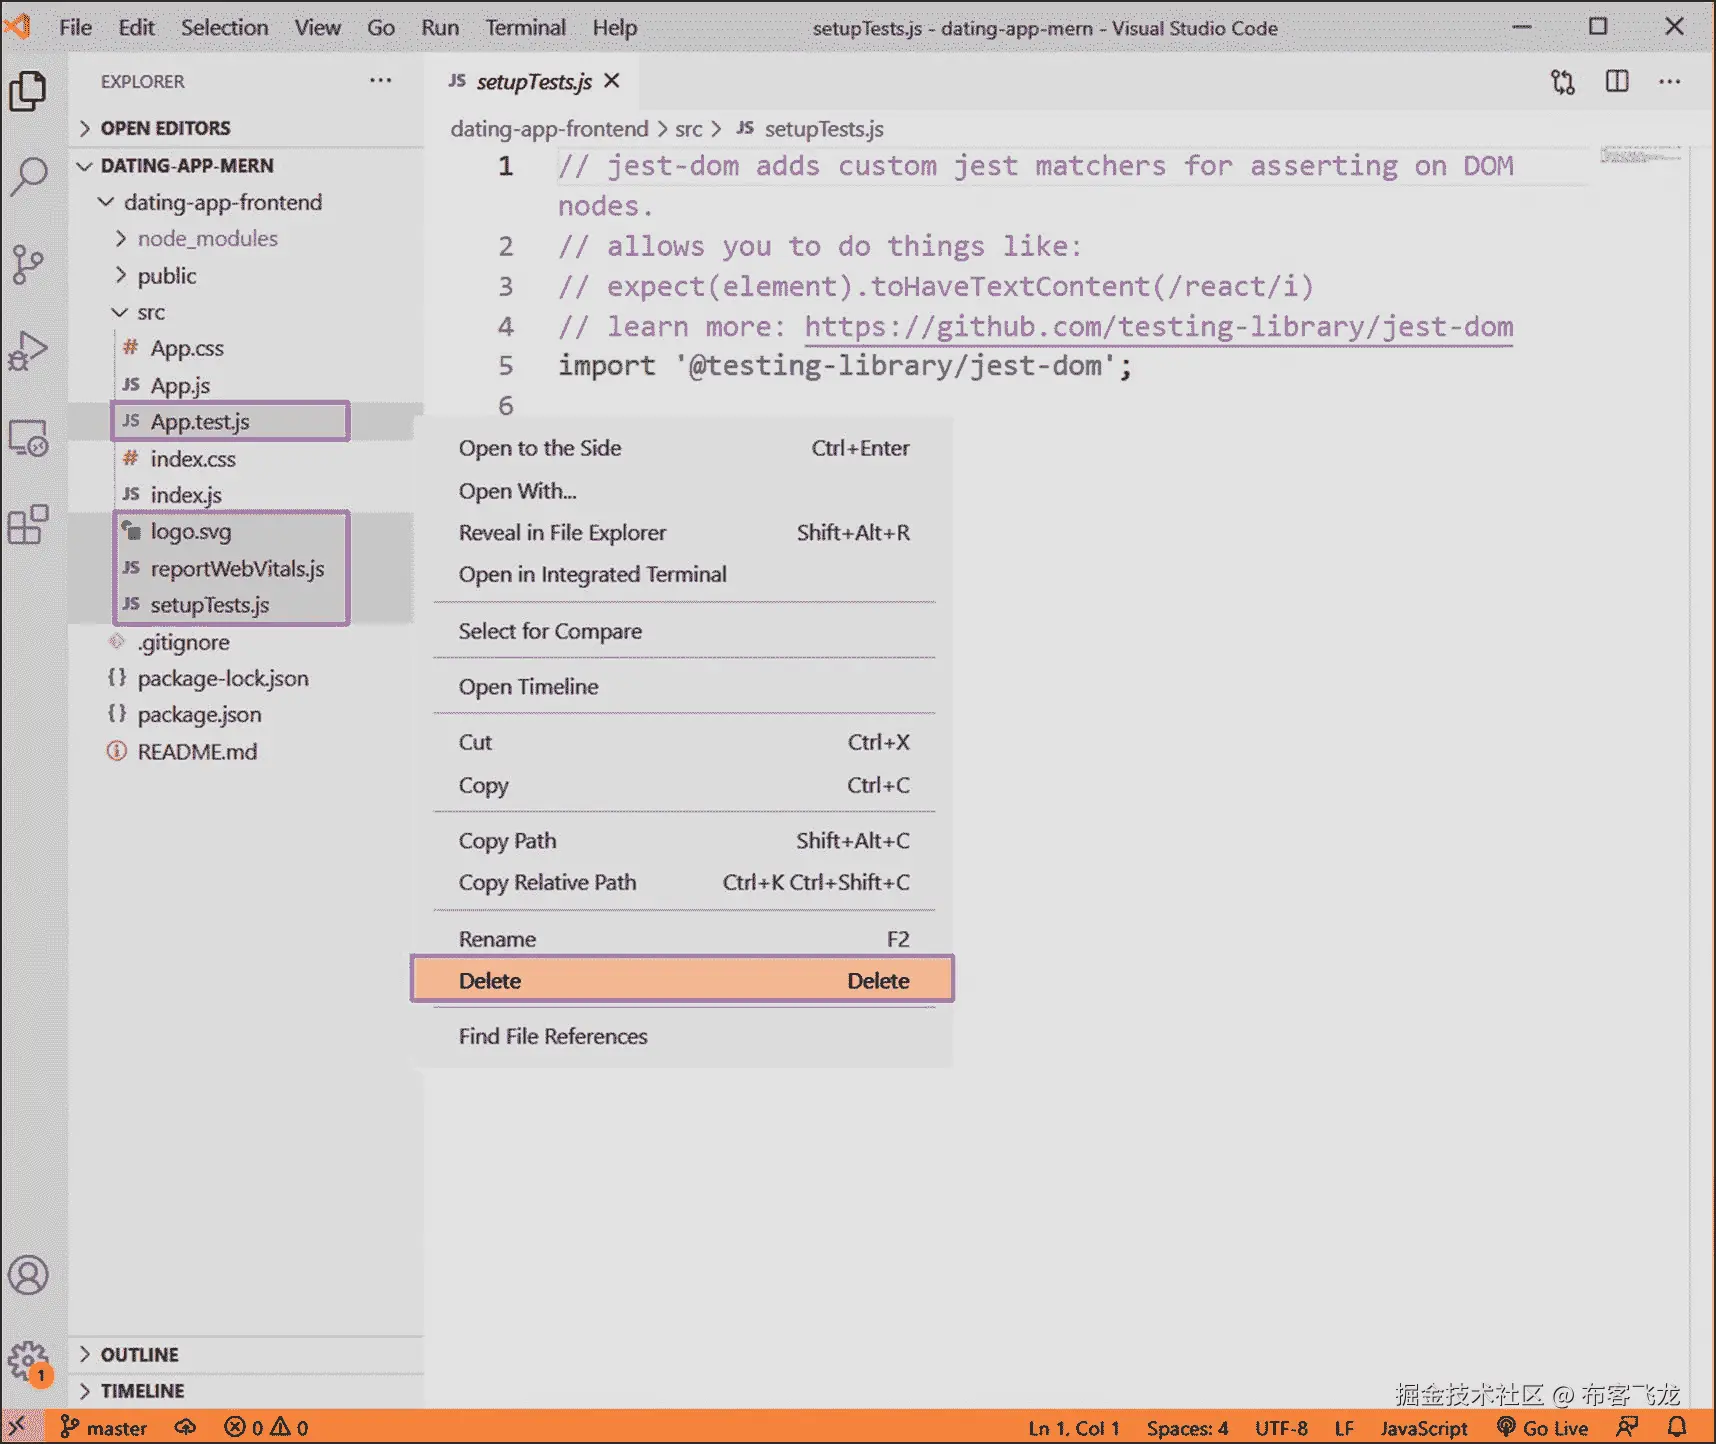Expand the Outline section

point(247,1354)
